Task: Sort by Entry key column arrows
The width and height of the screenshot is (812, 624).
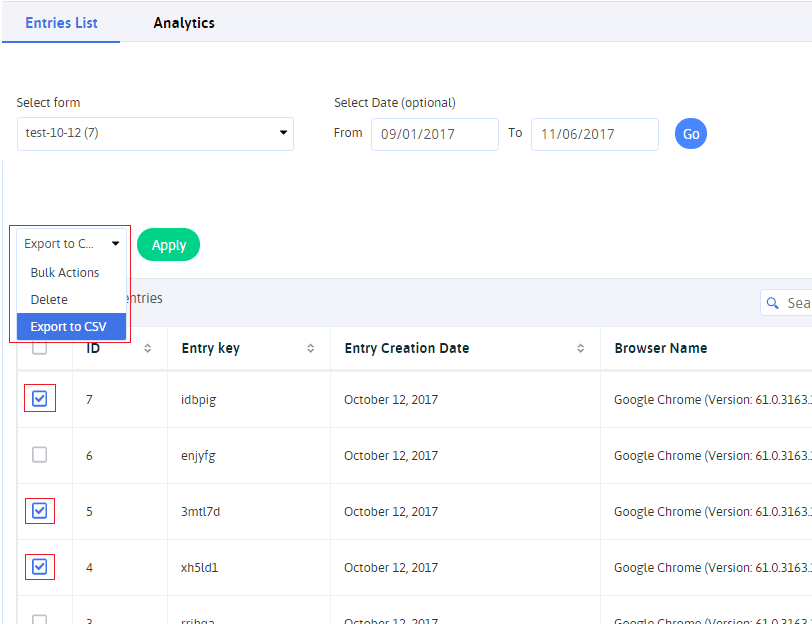Action: 310,349
